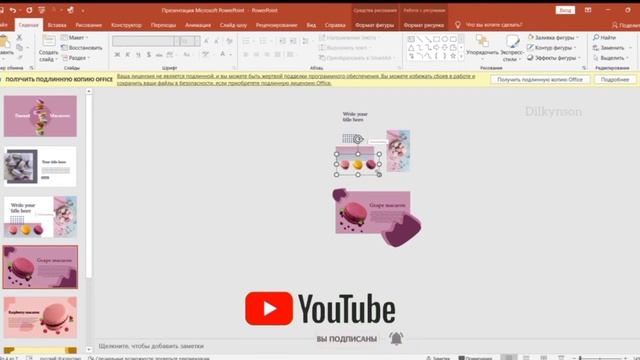Clear all text formatting

229,41
